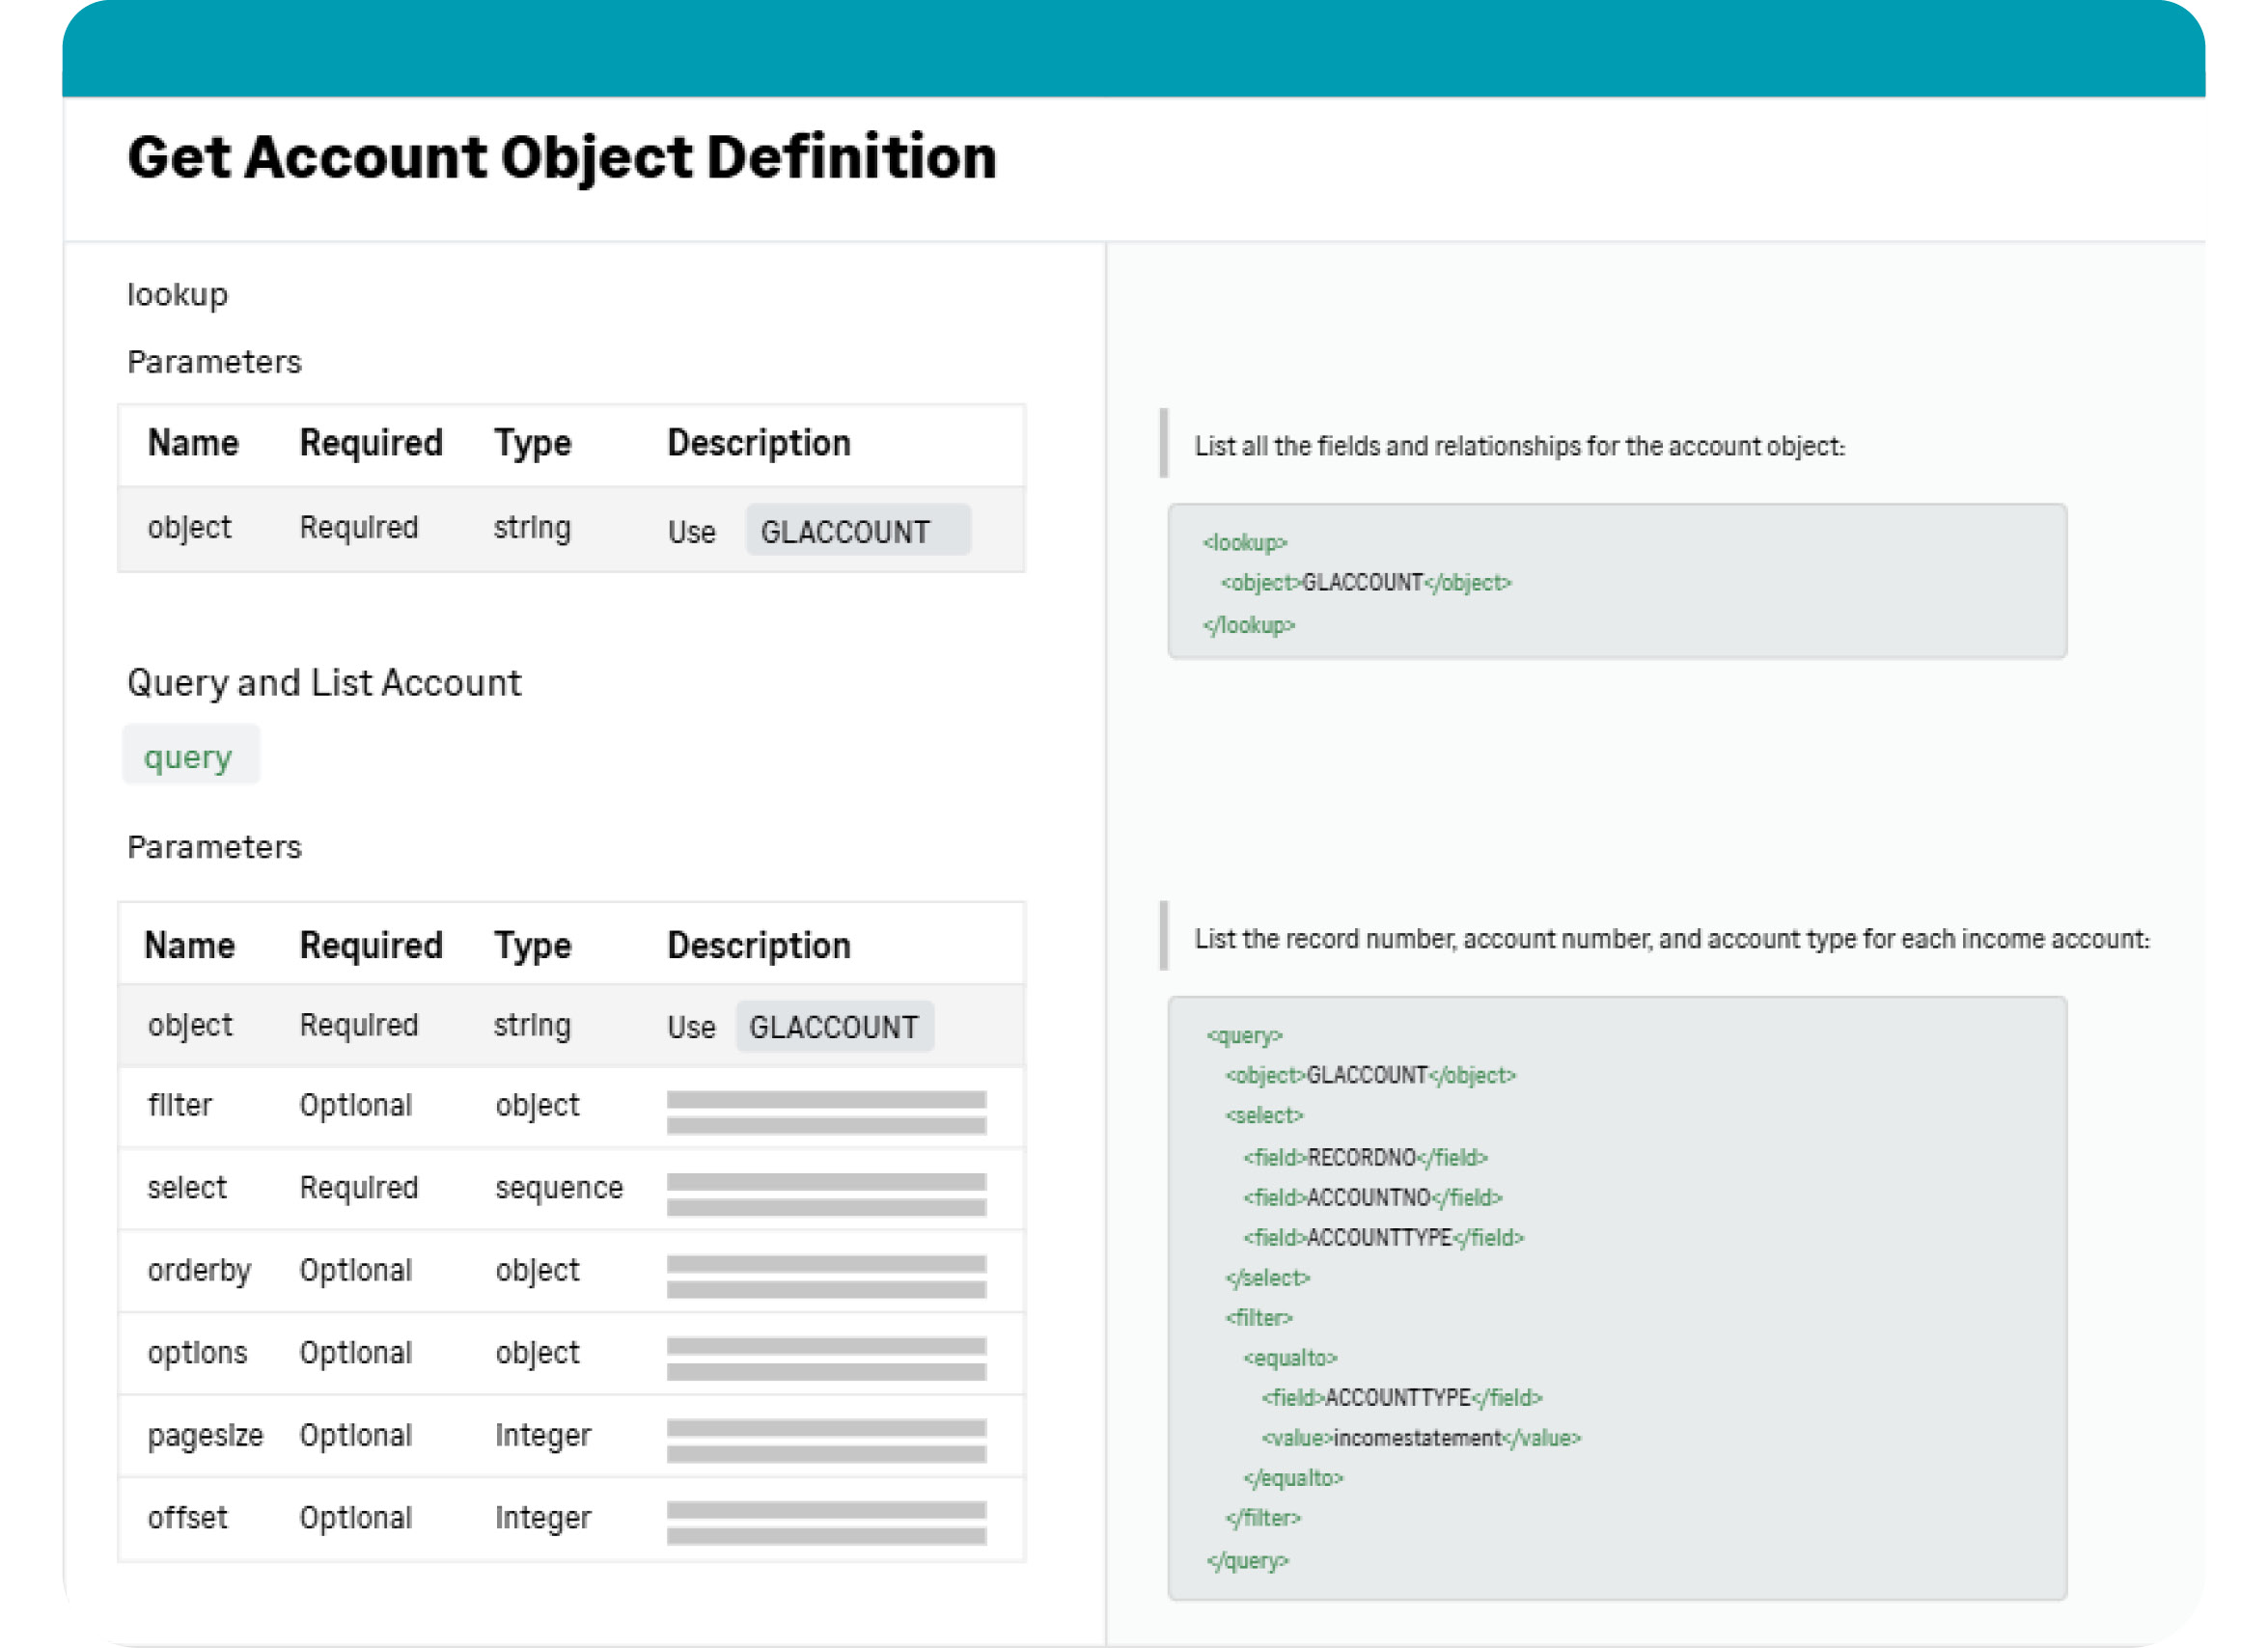Click the green query code label
This screenshot has width=2268, height=1648.
pyautogui.click(x=188, y=757)
